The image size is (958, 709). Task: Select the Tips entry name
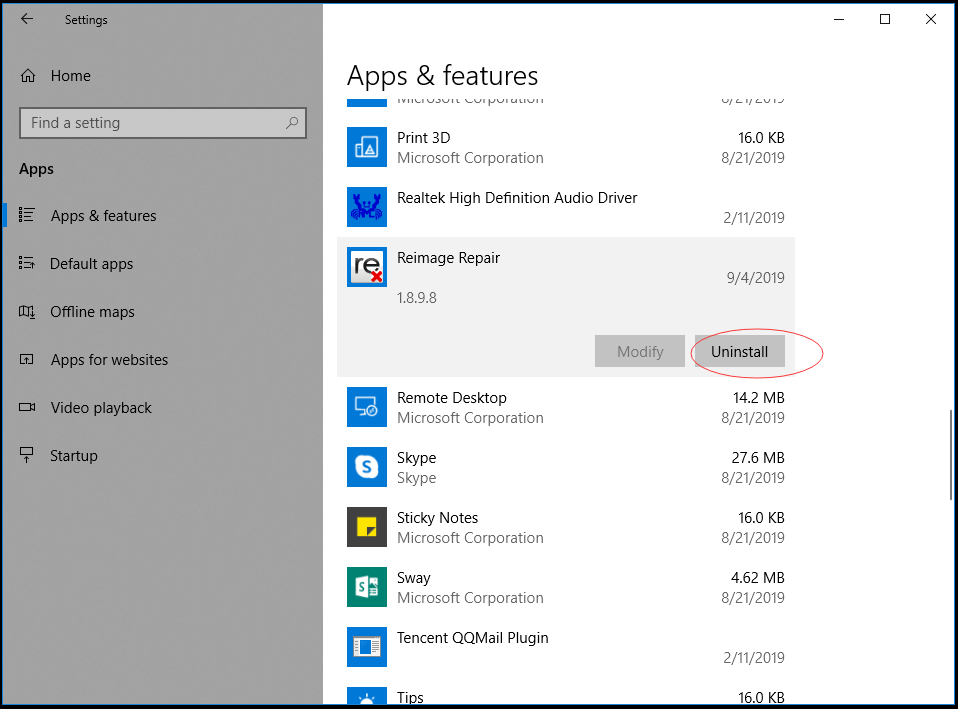click(x=410, y=697)
